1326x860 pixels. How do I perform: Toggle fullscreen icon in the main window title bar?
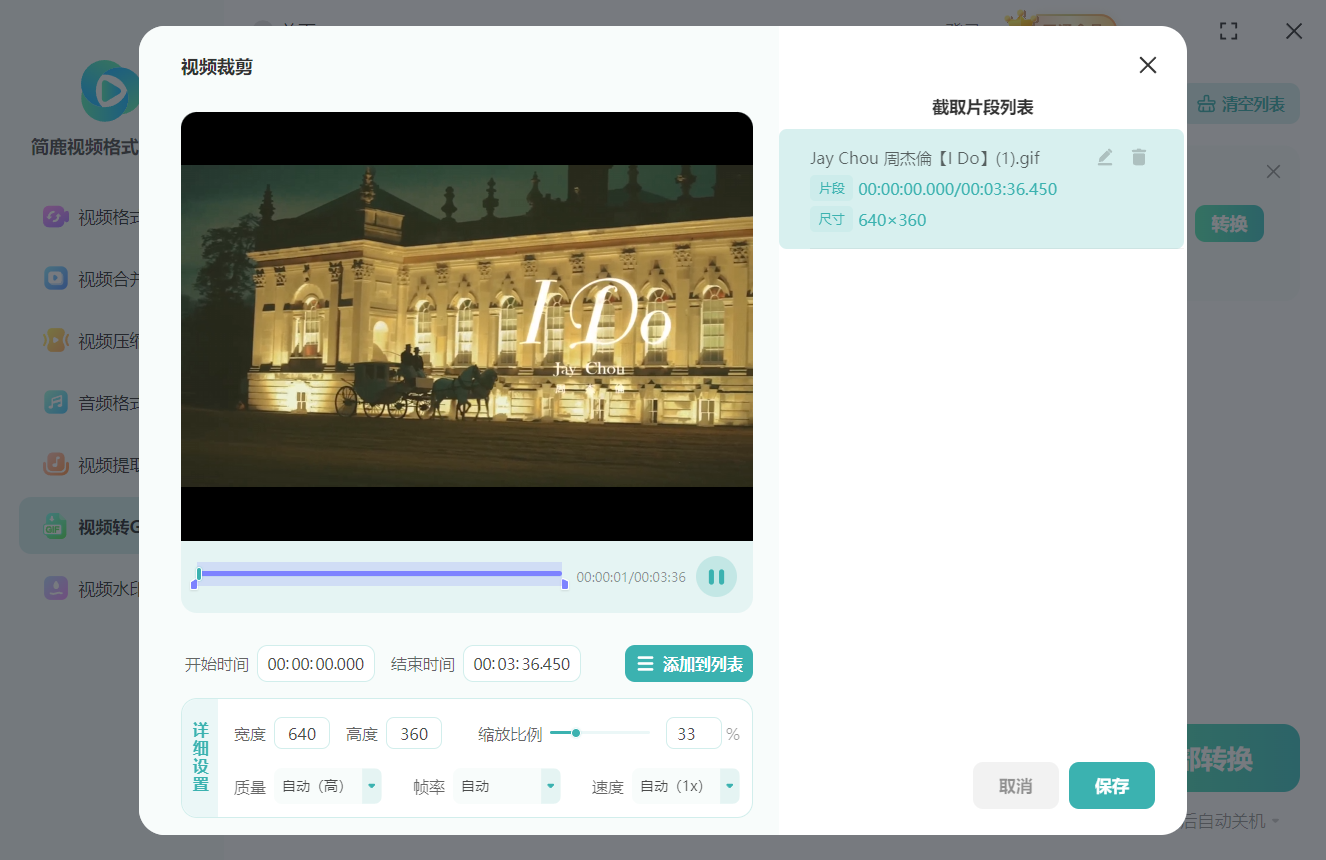point(1229,31)
